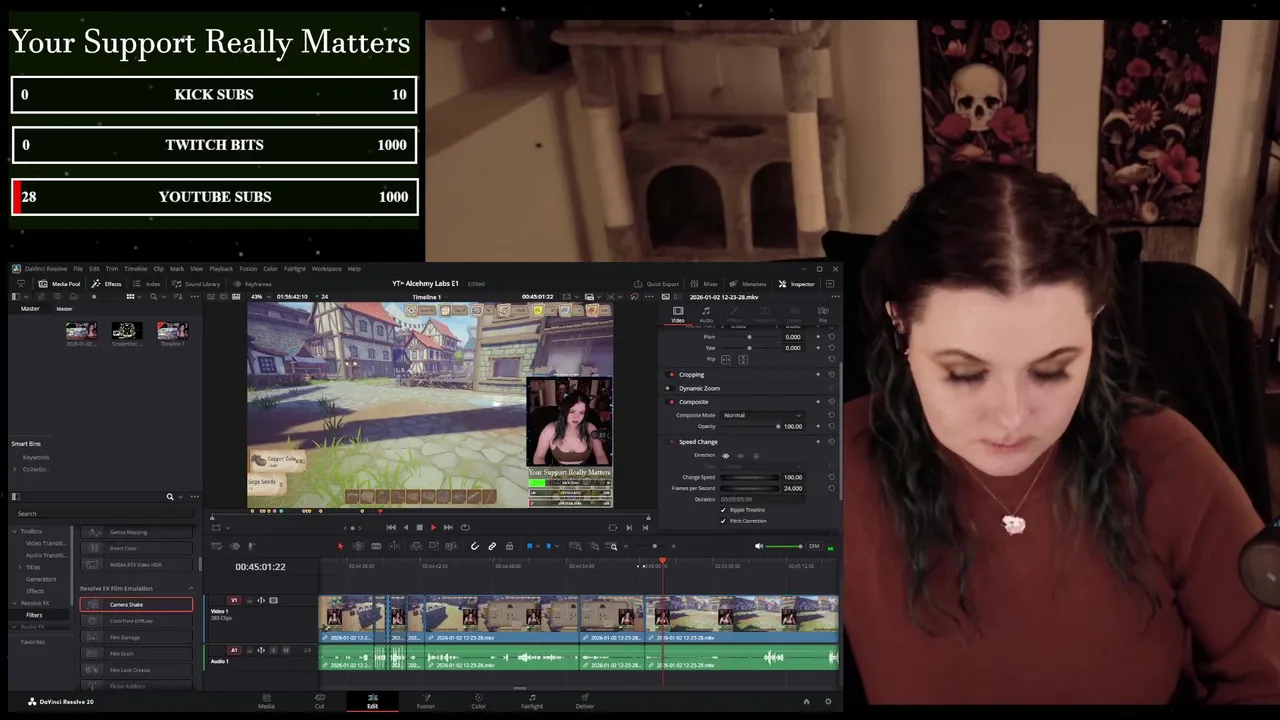
Task: Go to the Media page
Action: coord(266,701)
